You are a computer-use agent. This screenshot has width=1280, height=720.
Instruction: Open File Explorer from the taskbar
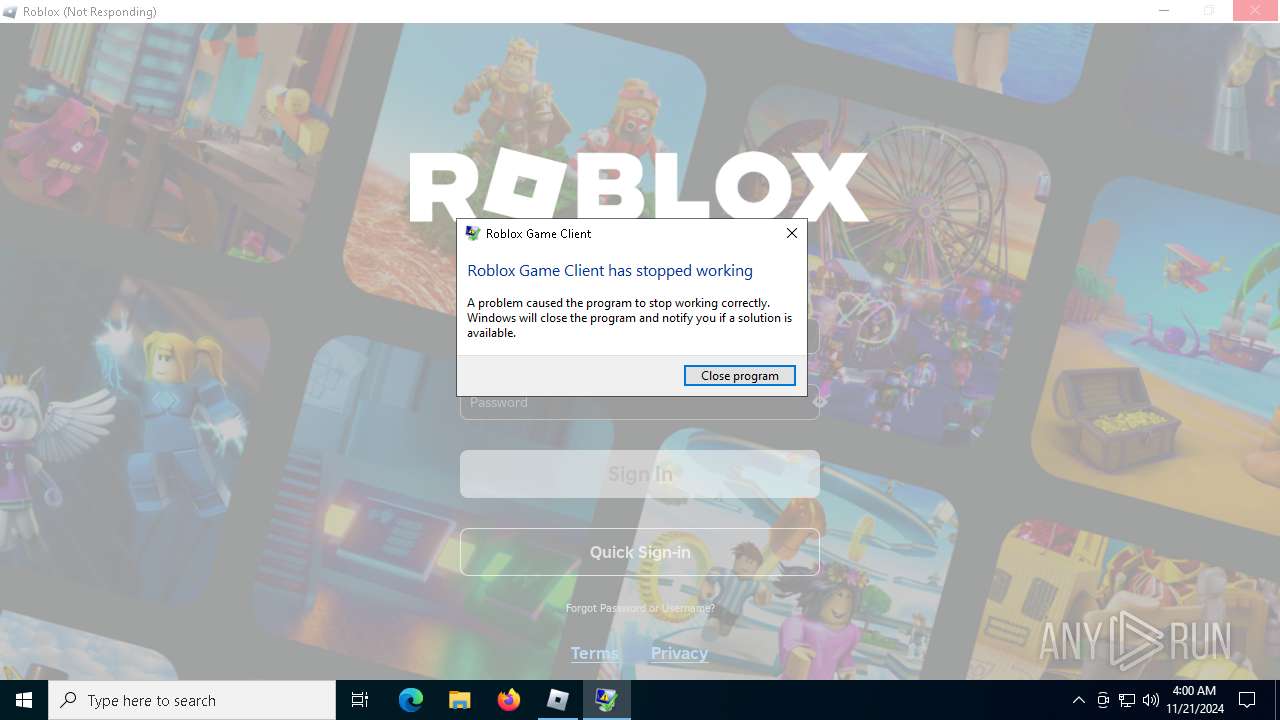click(459, 700)
